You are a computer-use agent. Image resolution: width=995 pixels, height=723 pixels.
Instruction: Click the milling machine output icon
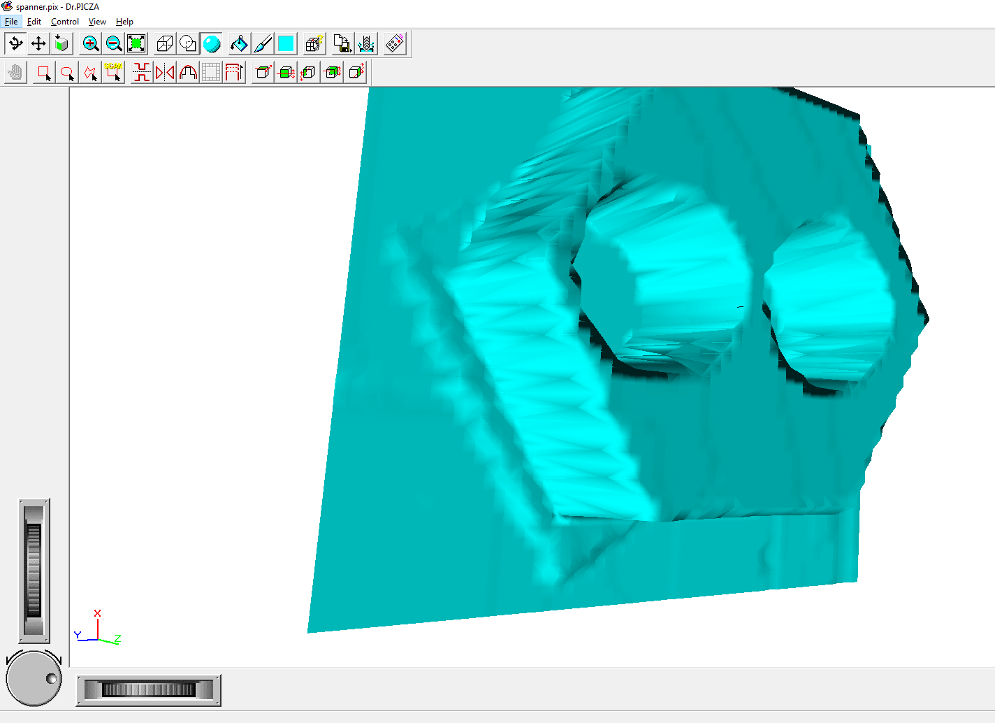[x=366, y=43]
